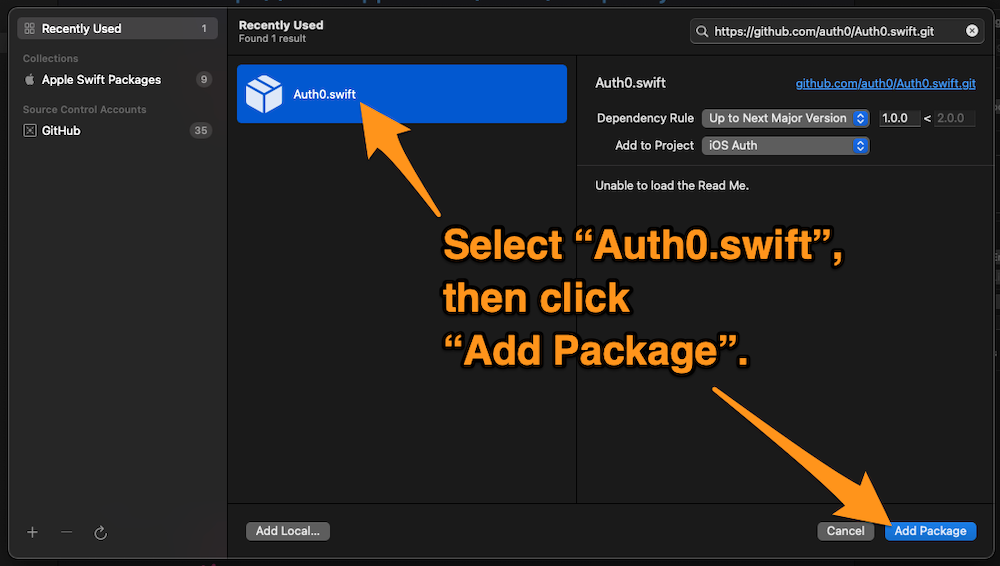Click the Auth0.swift title in details pane
Screen dimensions: 1000x566
click(630, 83)
